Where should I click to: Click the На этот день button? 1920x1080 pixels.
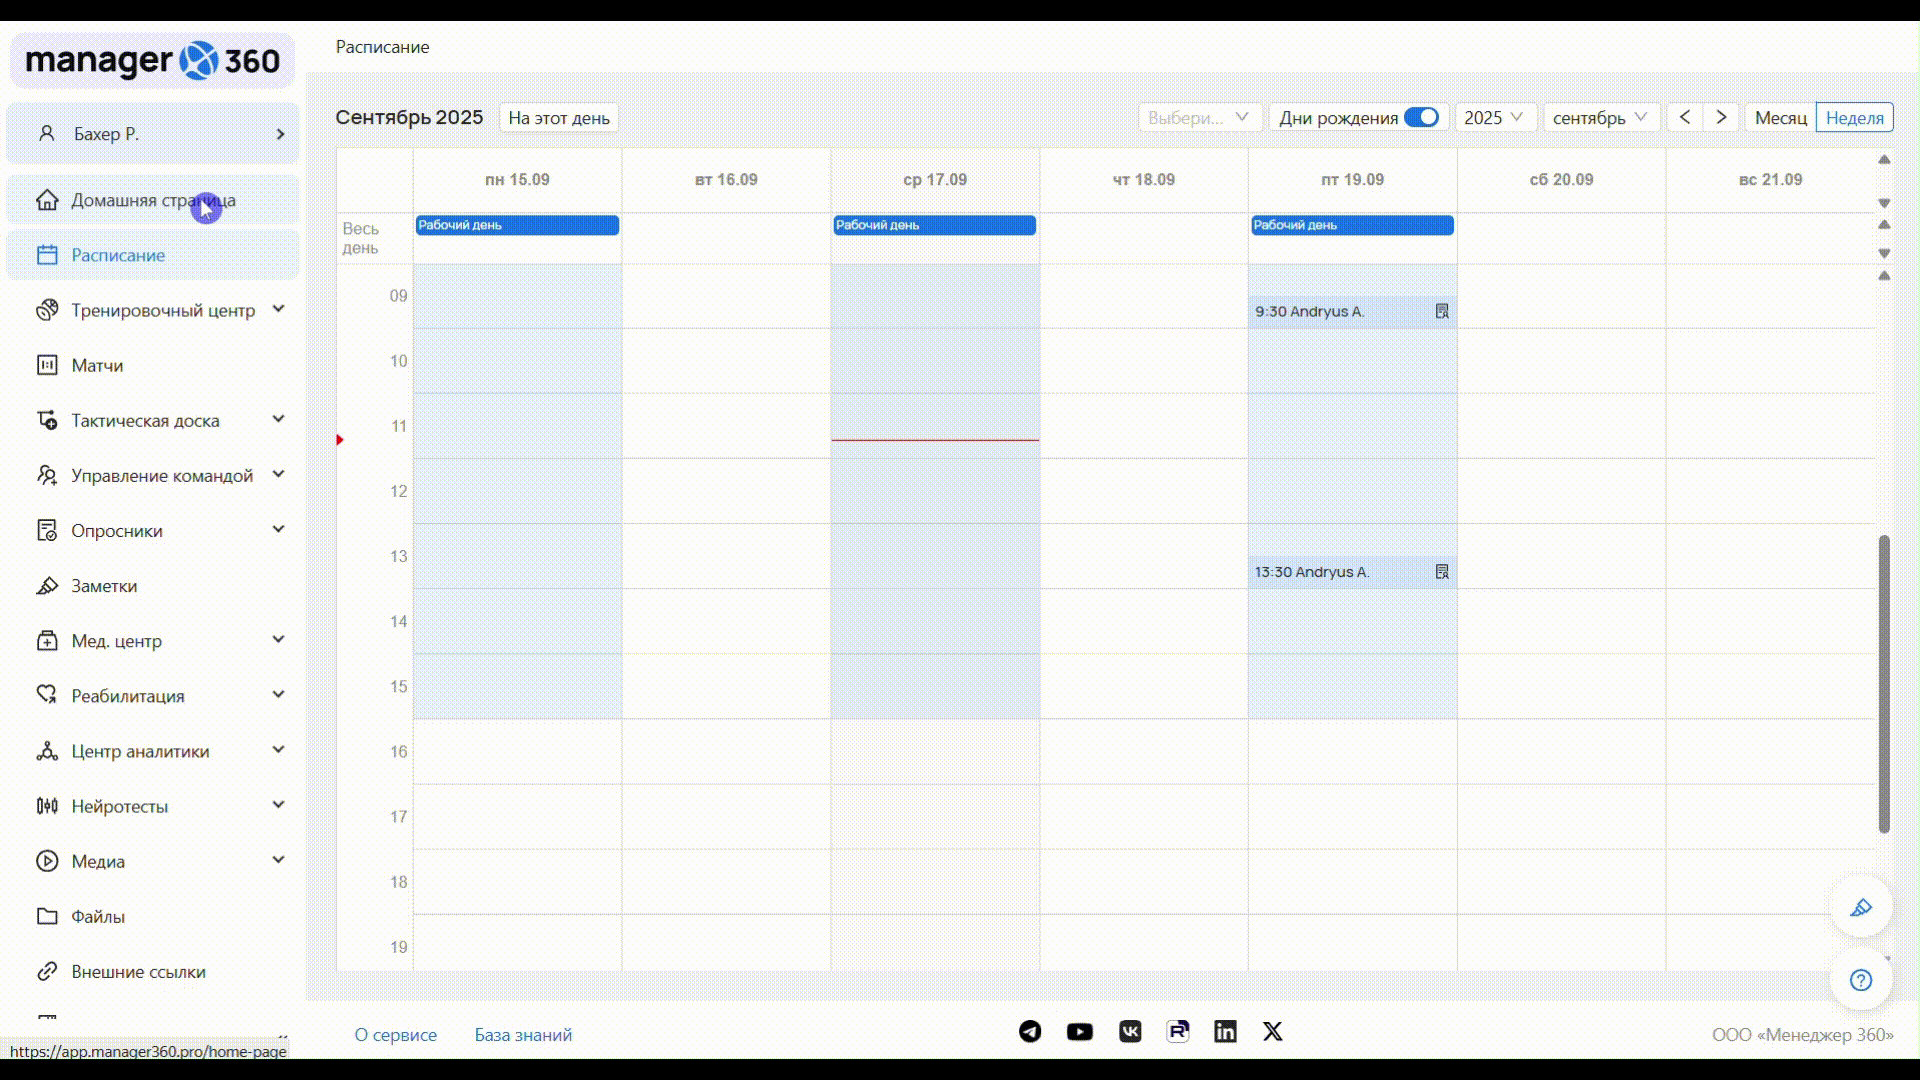(x=558, y=117)
